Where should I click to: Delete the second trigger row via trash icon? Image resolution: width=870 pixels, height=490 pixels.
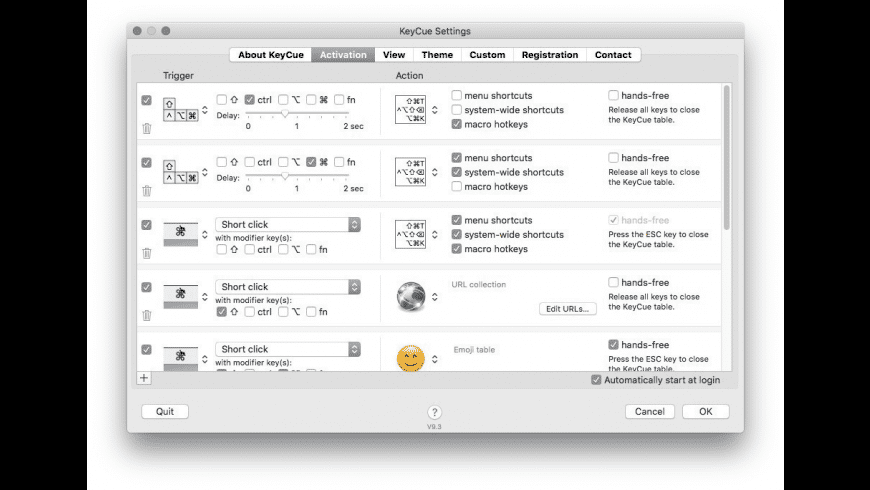[146, 190]
